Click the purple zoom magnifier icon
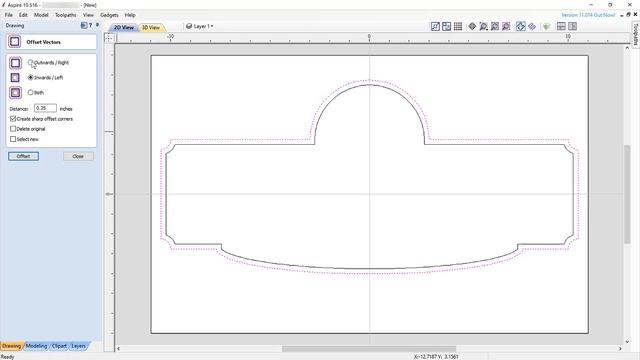This screenshot has height=360, width=640. coord(506,27)
